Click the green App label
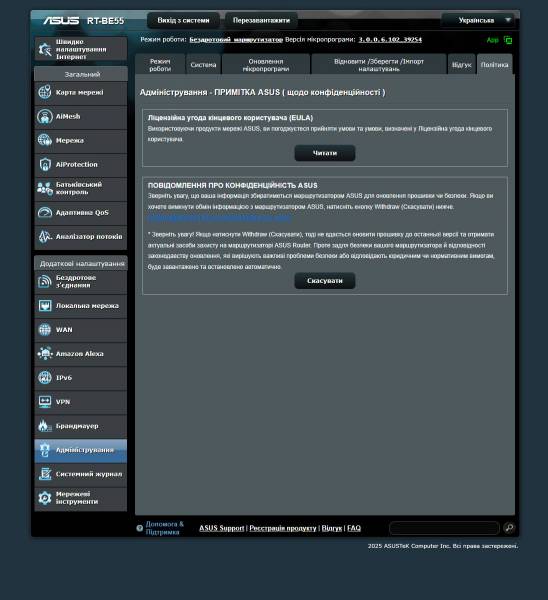Screen dimensions: 548x600 coord(493,40)
